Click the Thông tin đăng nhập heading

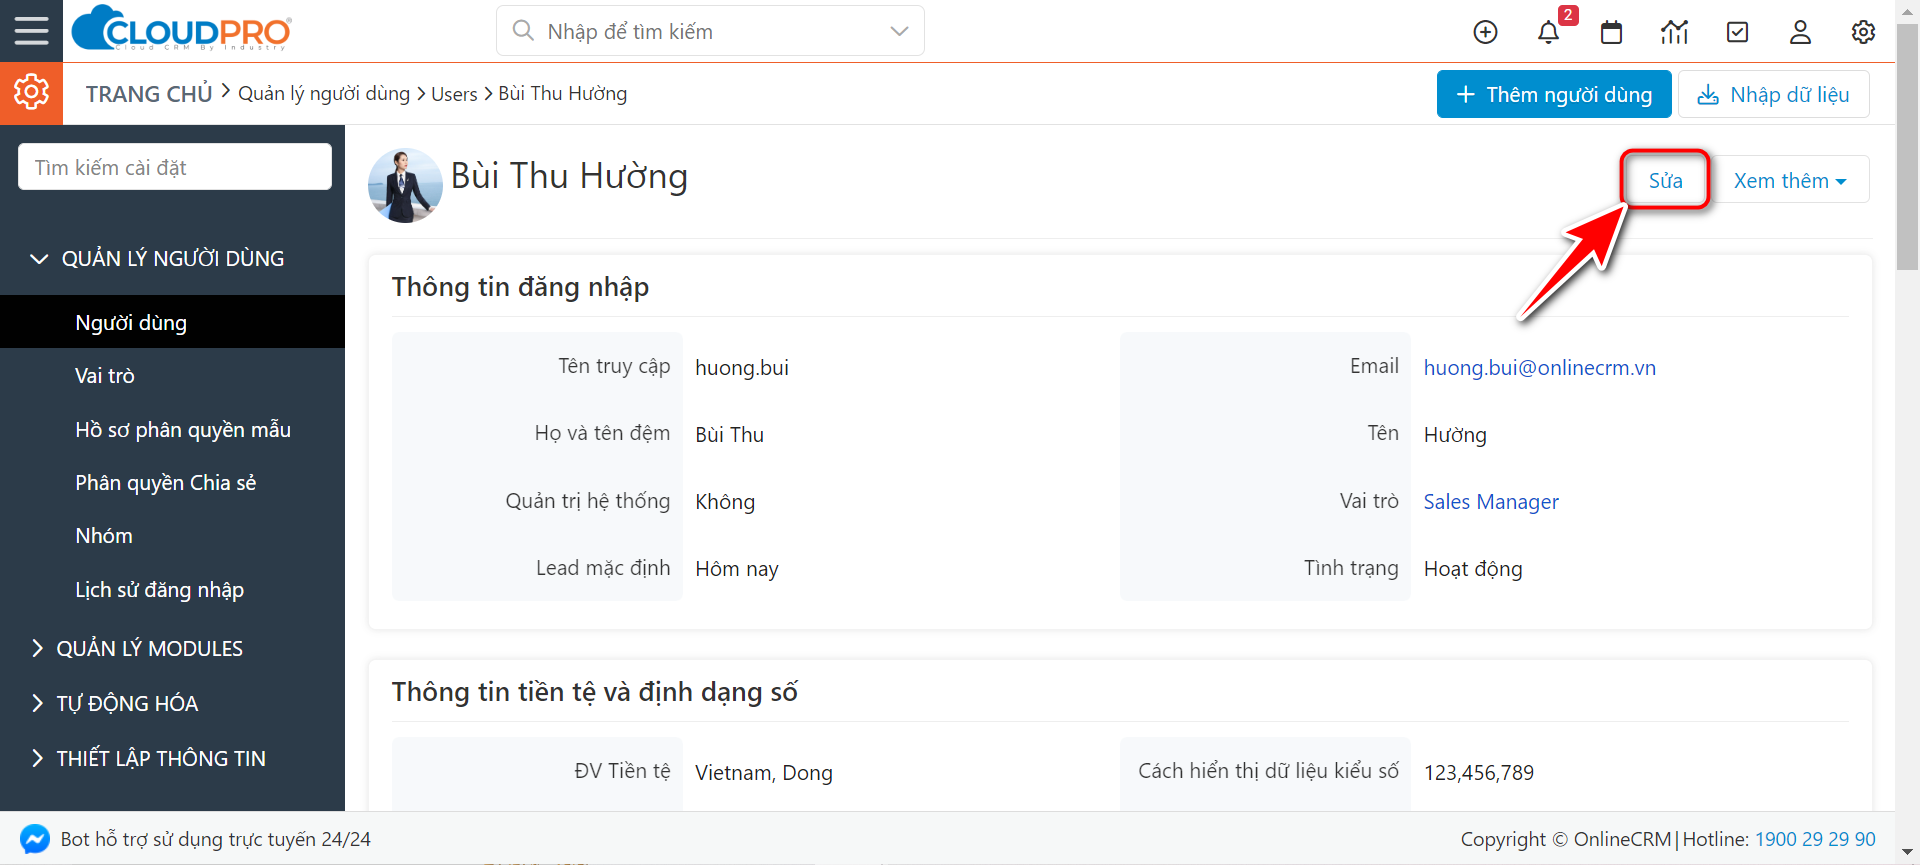pos(520,287)
